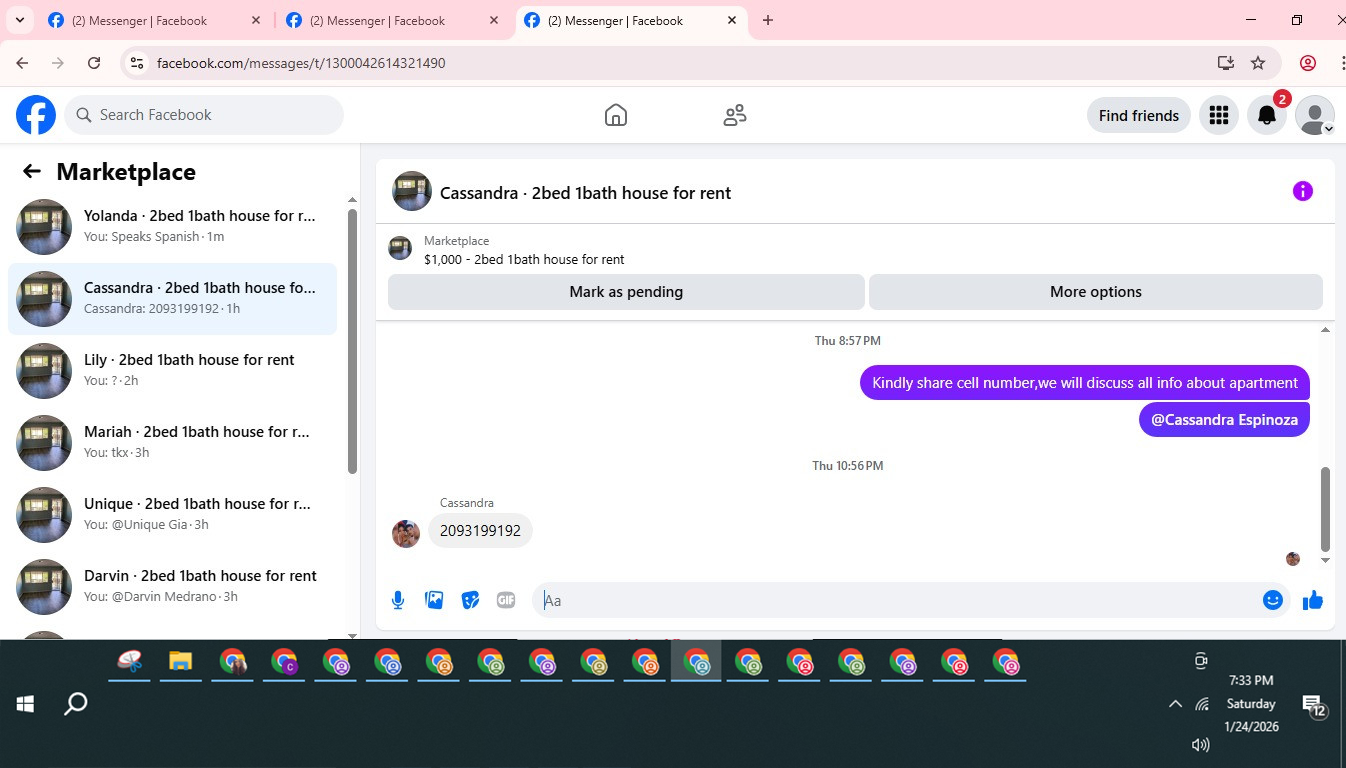Open Chrome profile icon
Image resolution: width=1346 pixels, height=768 pixels.
[1308, 63]
